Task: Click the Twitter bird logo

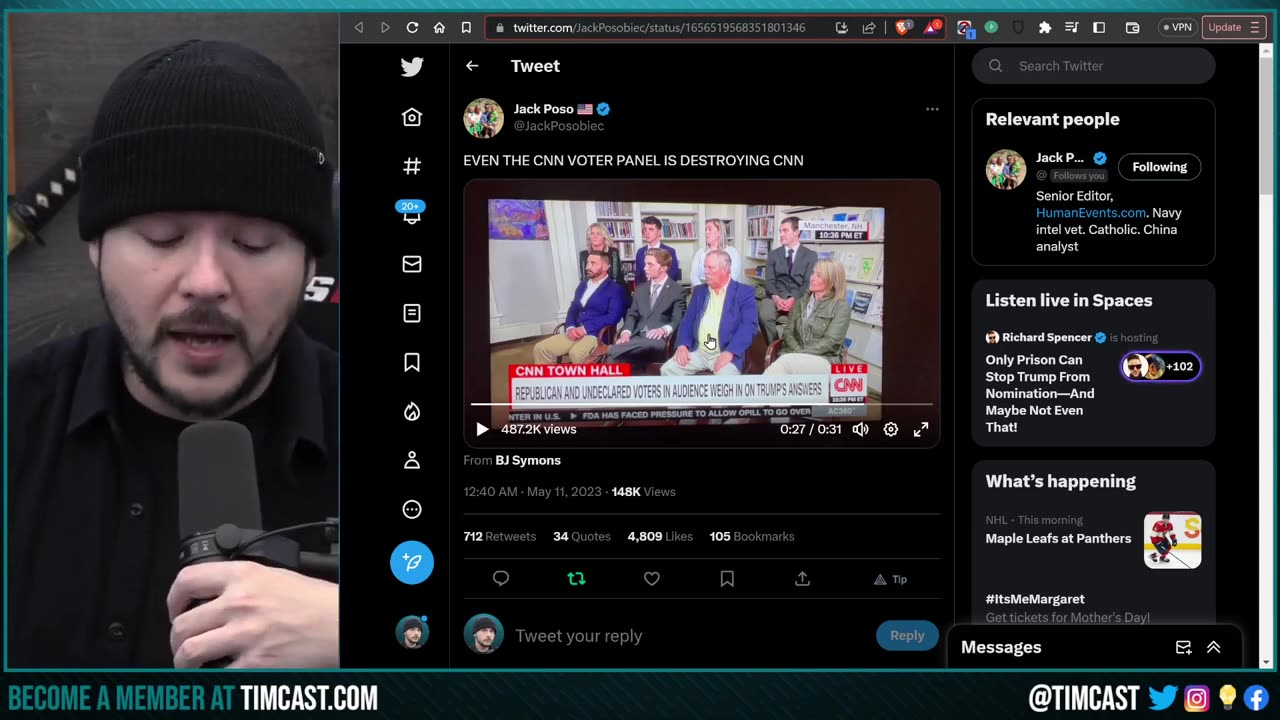Action: 412,67
